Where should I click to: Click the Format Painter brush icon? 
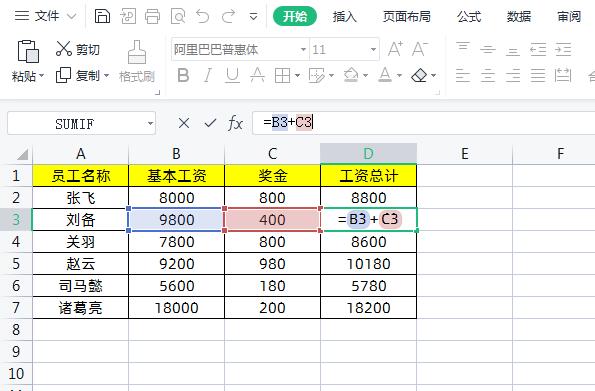point(137,52)
